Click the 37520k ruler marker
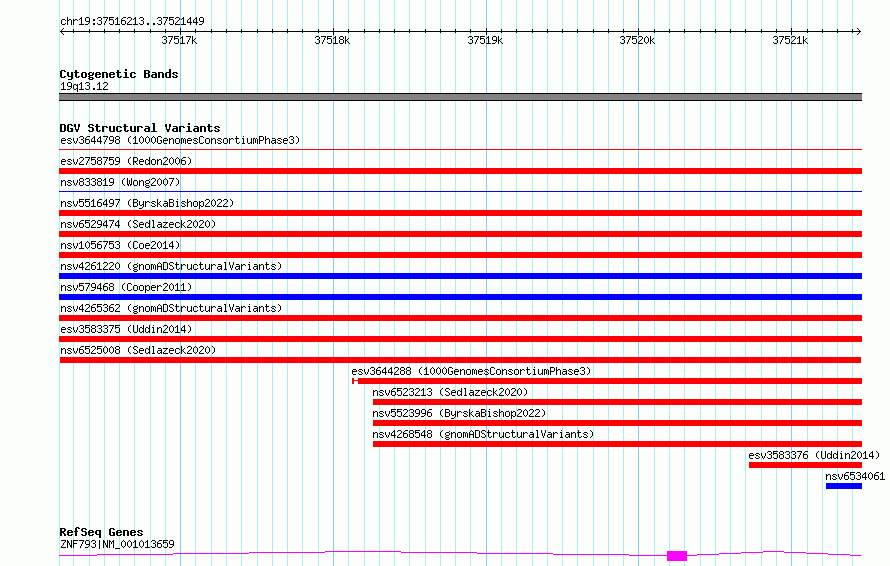Image resolution: width=890 pixels, height=566 pixels. 637,40
